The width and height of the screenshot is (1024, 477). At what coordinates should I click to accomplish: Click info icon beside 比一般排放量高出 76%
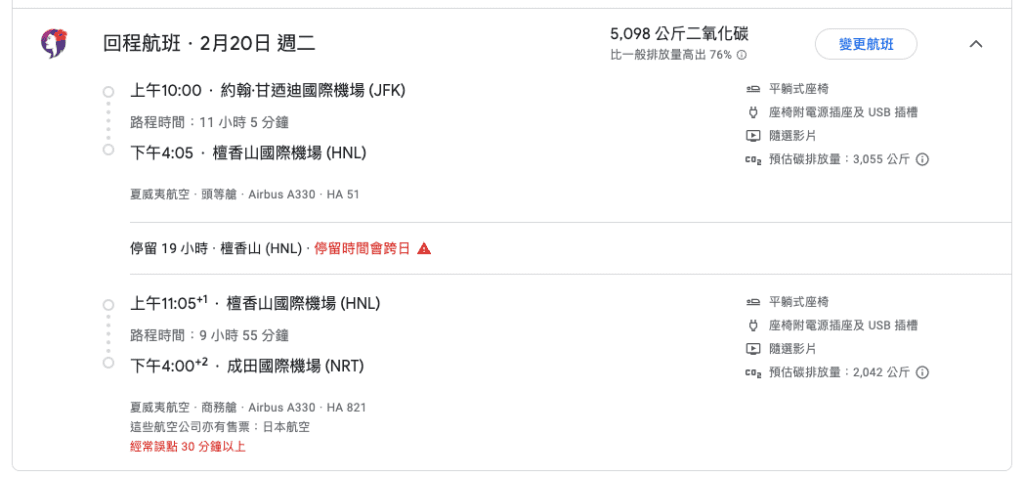pyautogui.click(x=741, y=56)
